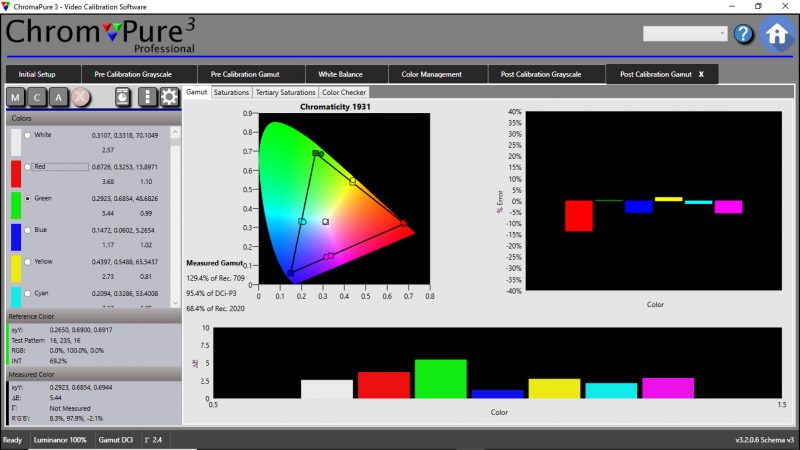800x450 pixels.
Task: Go to home screen via house icon
Action: pyautogui.click(x=777, y=33)
